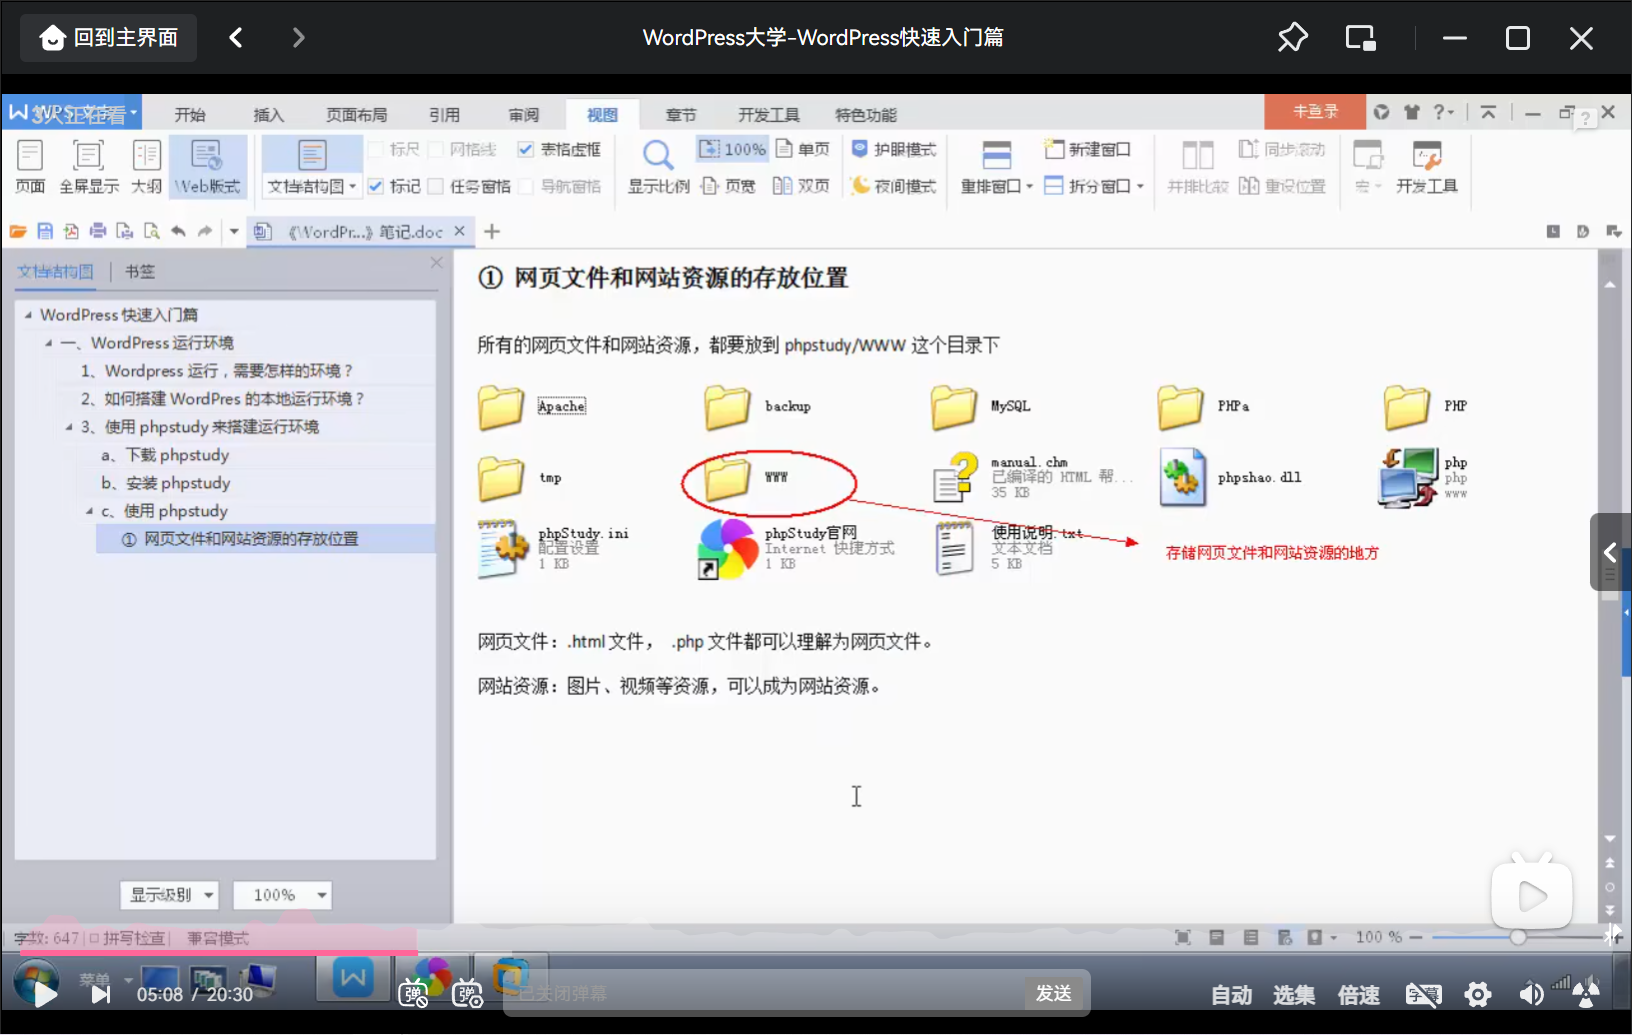Select the Web版式 view icon
The image size is (1632, 1035).
[208, 166]
